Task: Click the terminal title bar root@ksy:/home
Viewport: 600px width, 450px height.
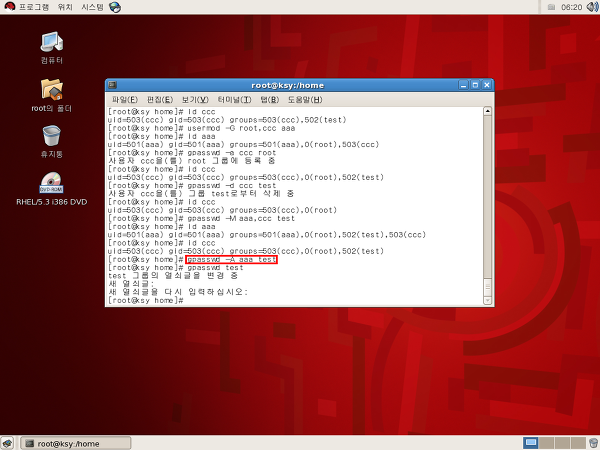Action: tap(287, 85)
